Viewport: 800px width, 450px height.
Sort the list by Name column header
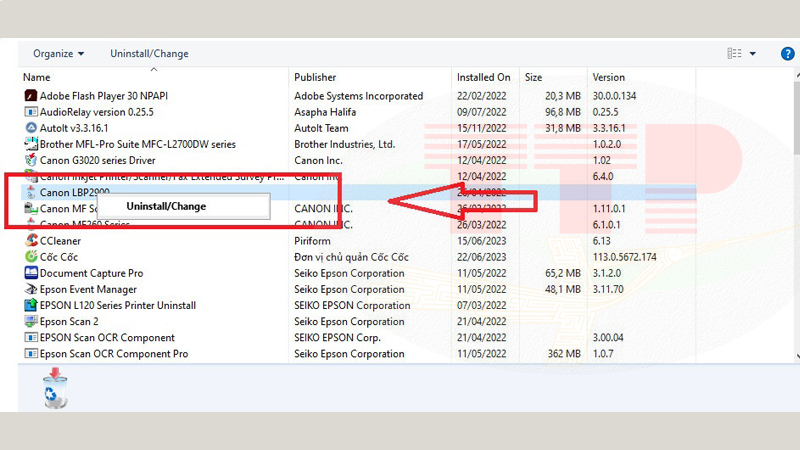click(x=37, y=77)
